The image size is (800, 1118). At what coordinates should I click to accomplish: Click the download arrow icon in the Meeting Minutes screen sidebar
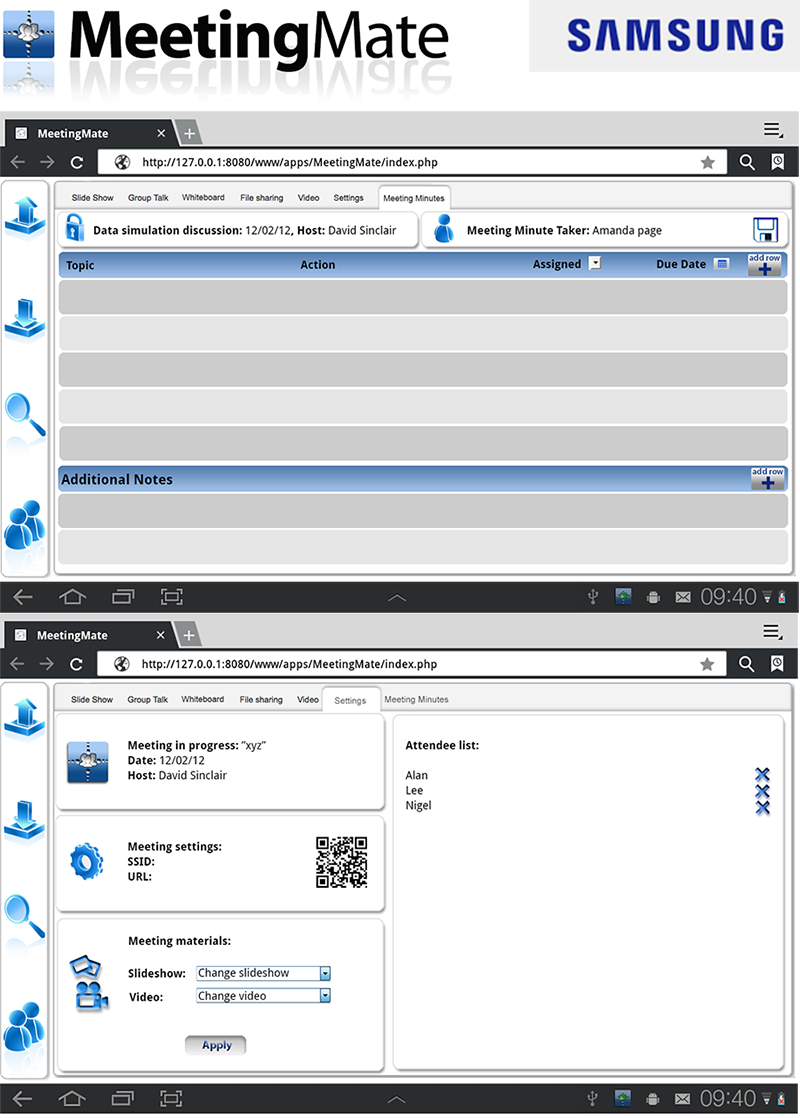tap(26, 318)
